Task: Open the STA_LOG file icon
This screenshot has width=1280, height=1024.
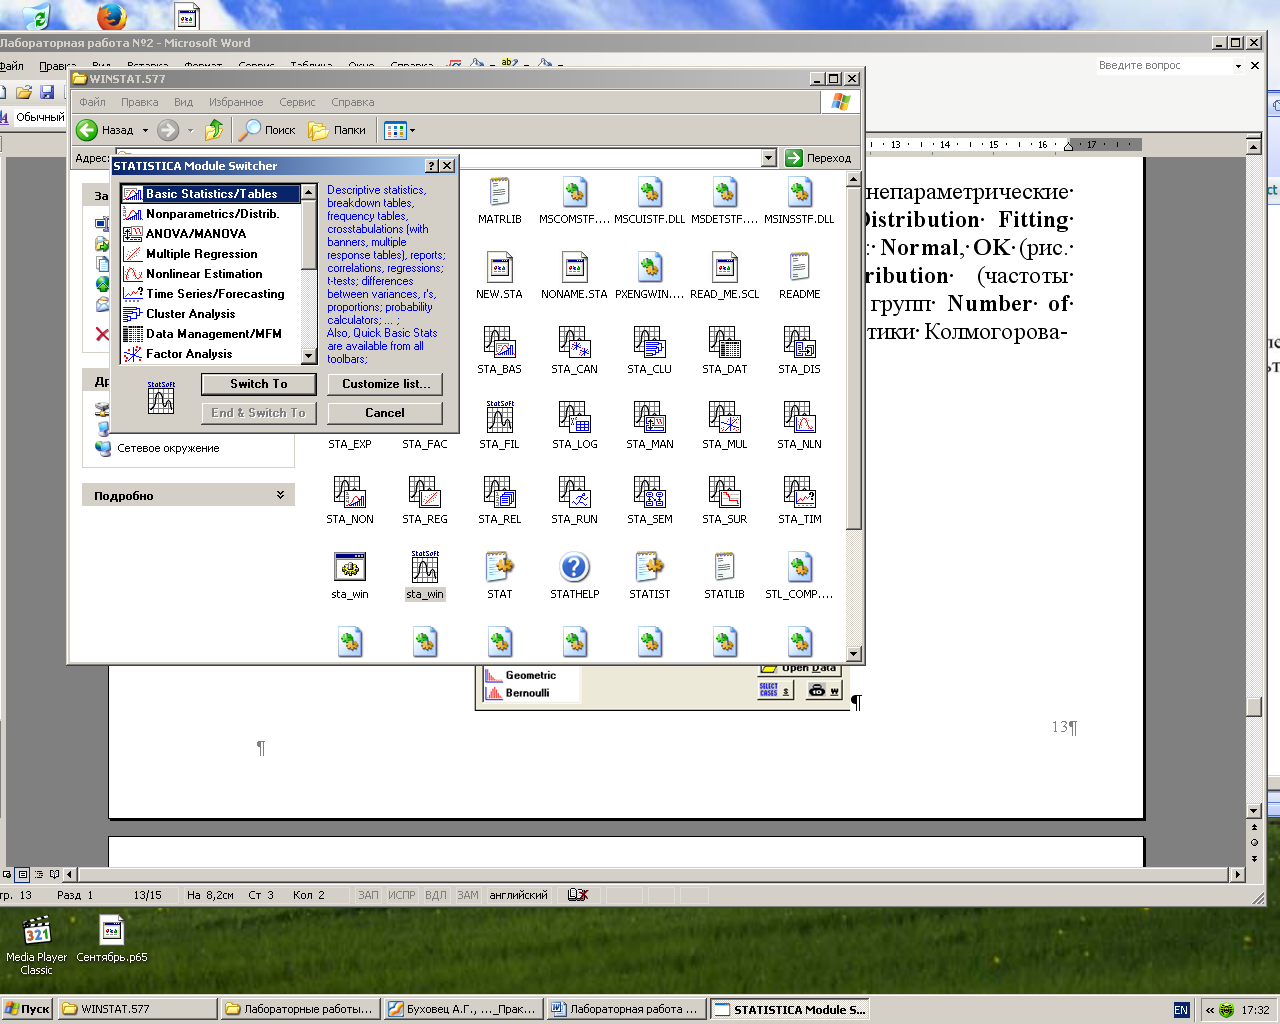Action: [x=574, y=418]
